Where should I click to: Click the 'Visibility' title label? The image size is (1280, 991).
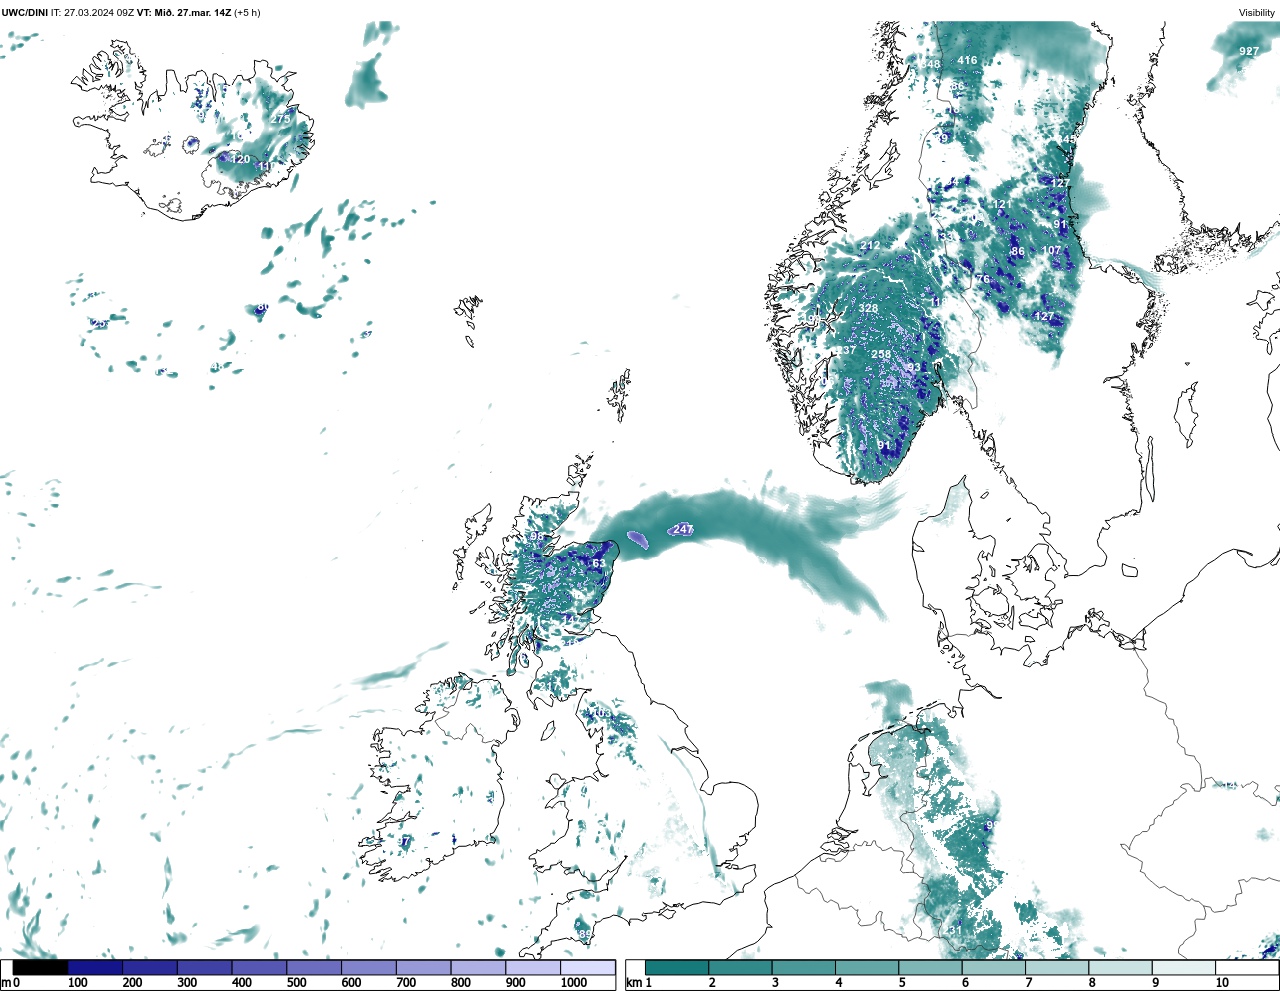point(1257,13)
